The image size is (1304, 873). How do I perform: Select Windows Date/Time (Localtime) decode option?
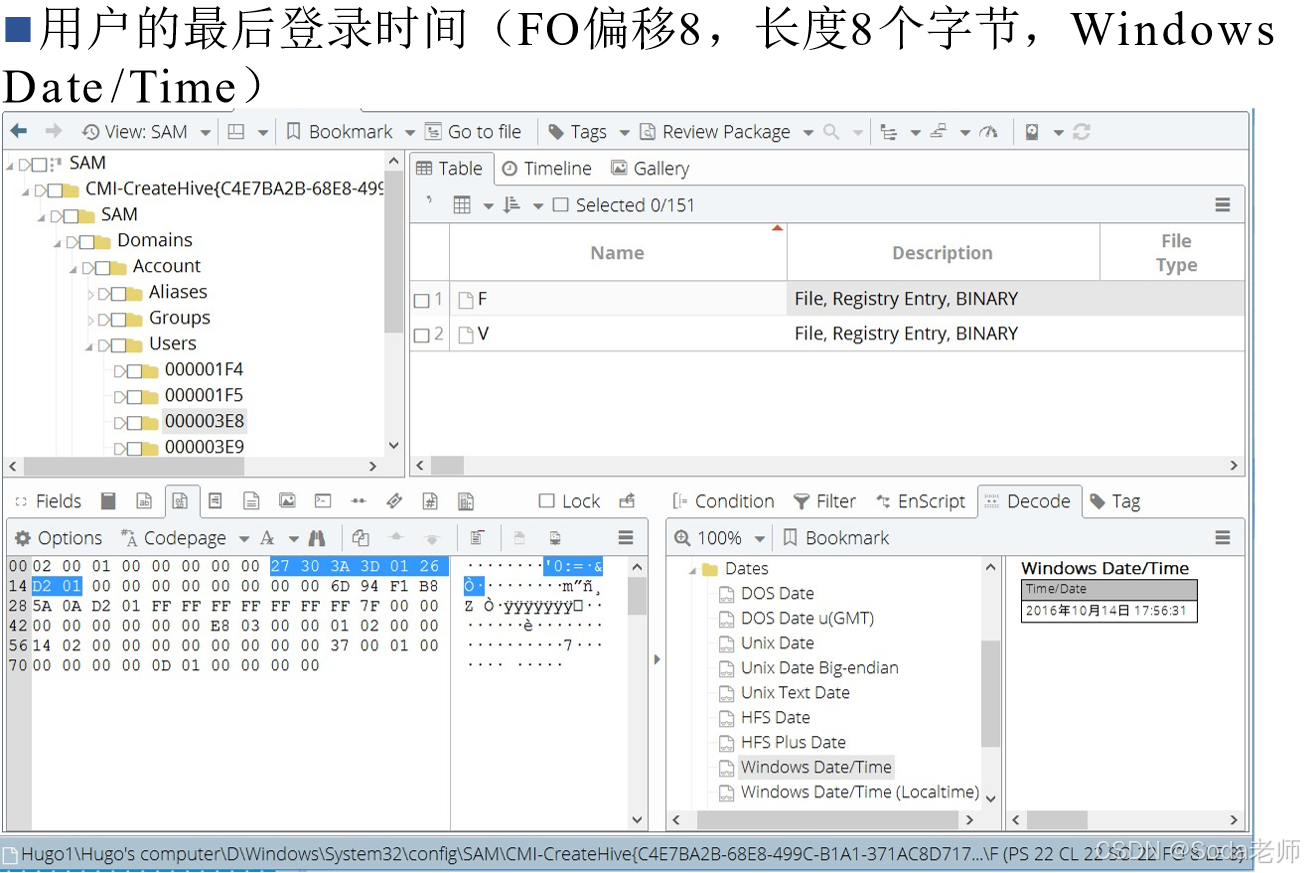[860, 792]
